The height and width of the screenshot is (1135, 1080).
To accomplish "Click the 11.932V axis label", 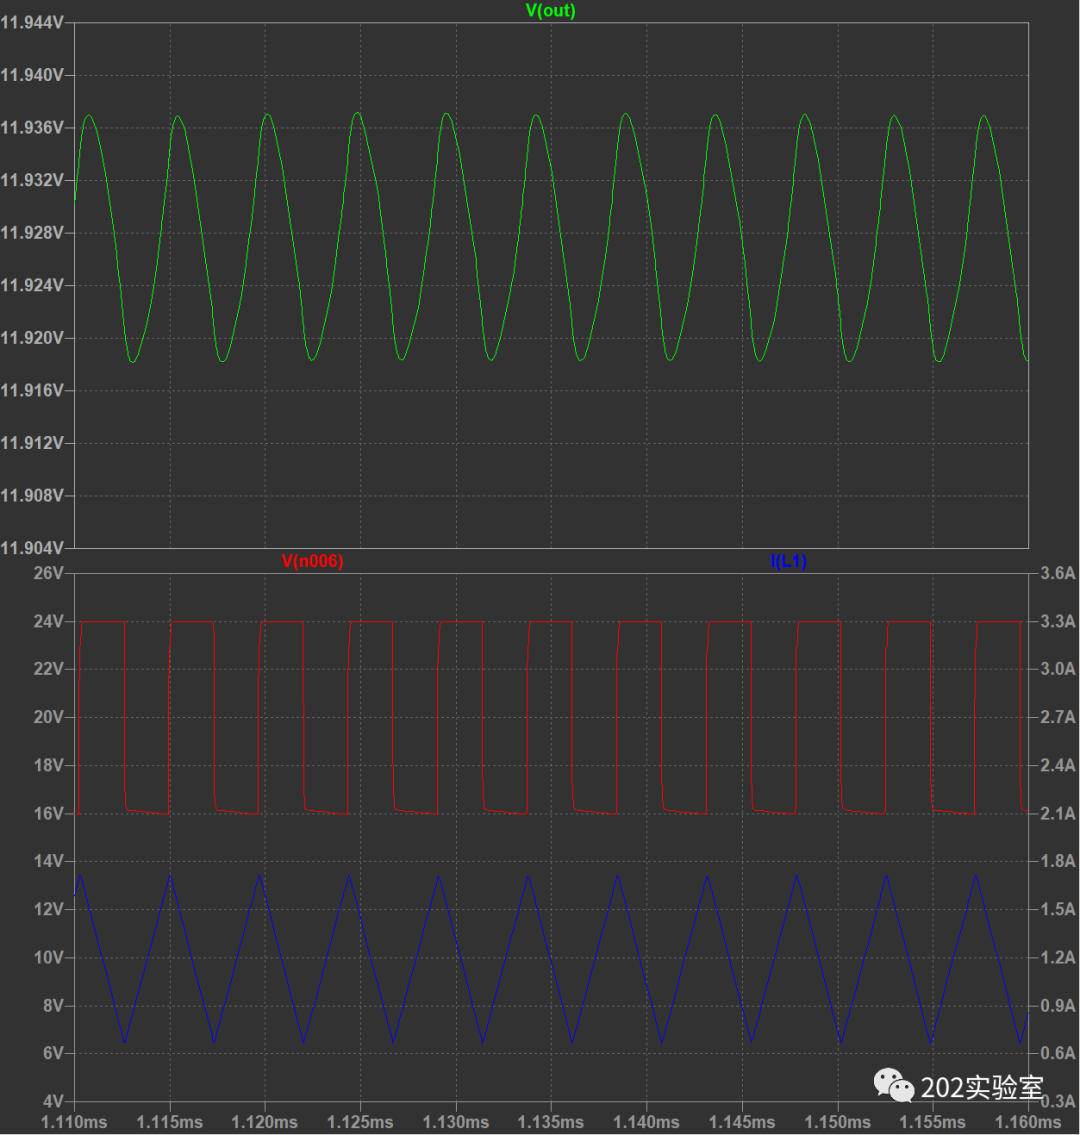I will (x=32, y=180).
